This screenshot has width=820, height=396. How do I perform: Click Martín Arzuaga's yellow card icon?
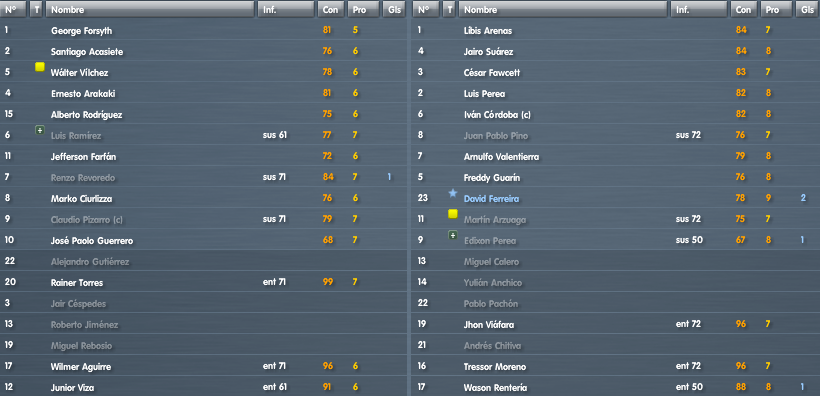[453, 213]
